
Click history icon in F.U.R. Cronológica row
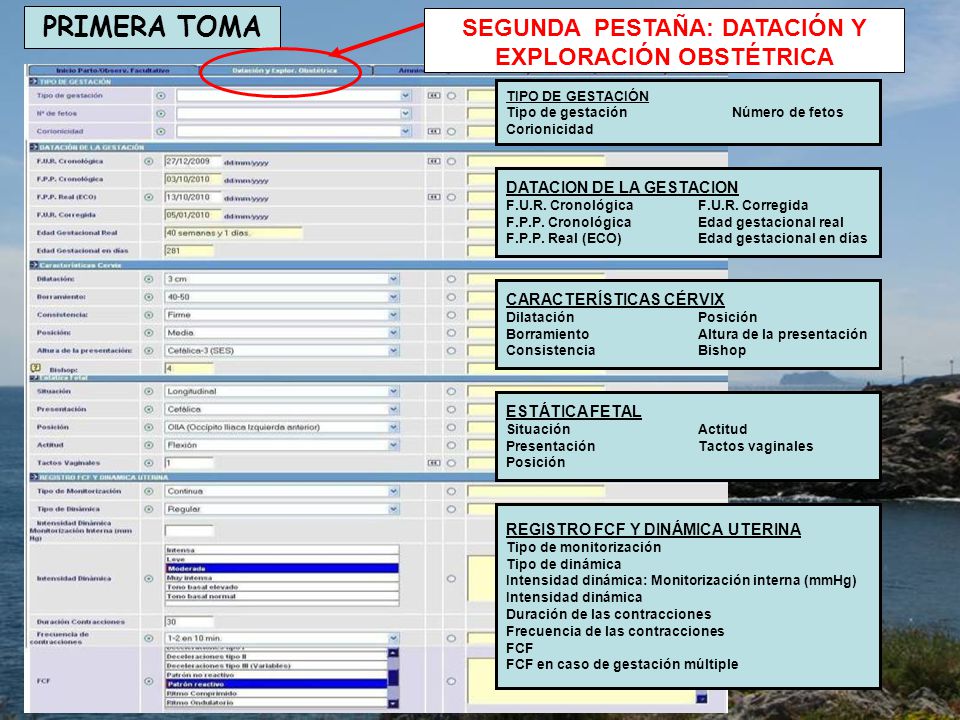click(x=433, y=161)
